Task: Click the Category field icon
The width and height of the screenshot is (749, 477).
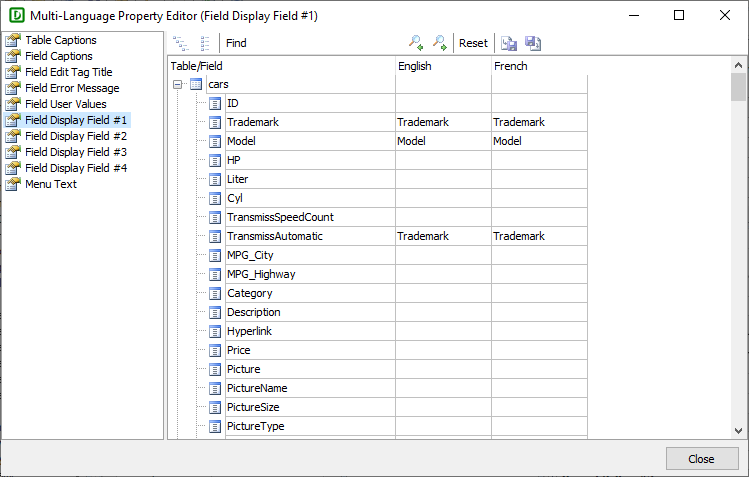Action: pyautogui.click(x=215, y=294)
